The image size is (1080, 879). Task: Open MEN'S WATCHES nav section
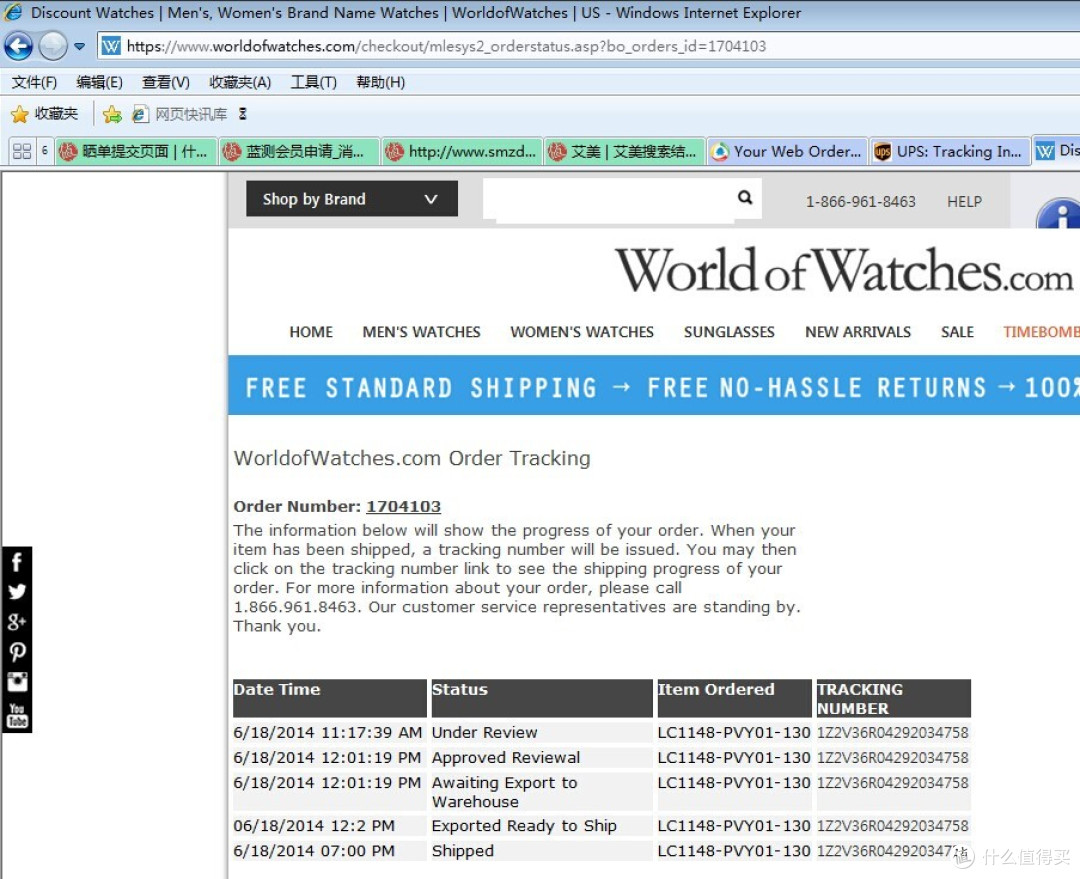pos(422,332)
